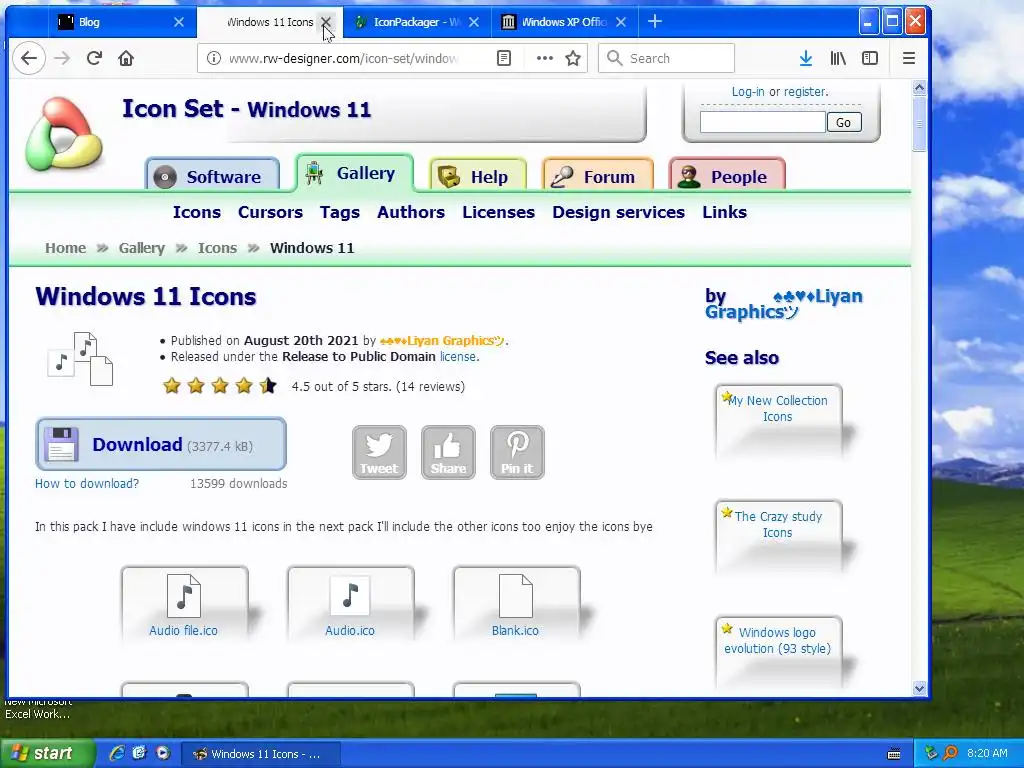
Task: Click the icon set preview image
Action: tap(80, 359)
